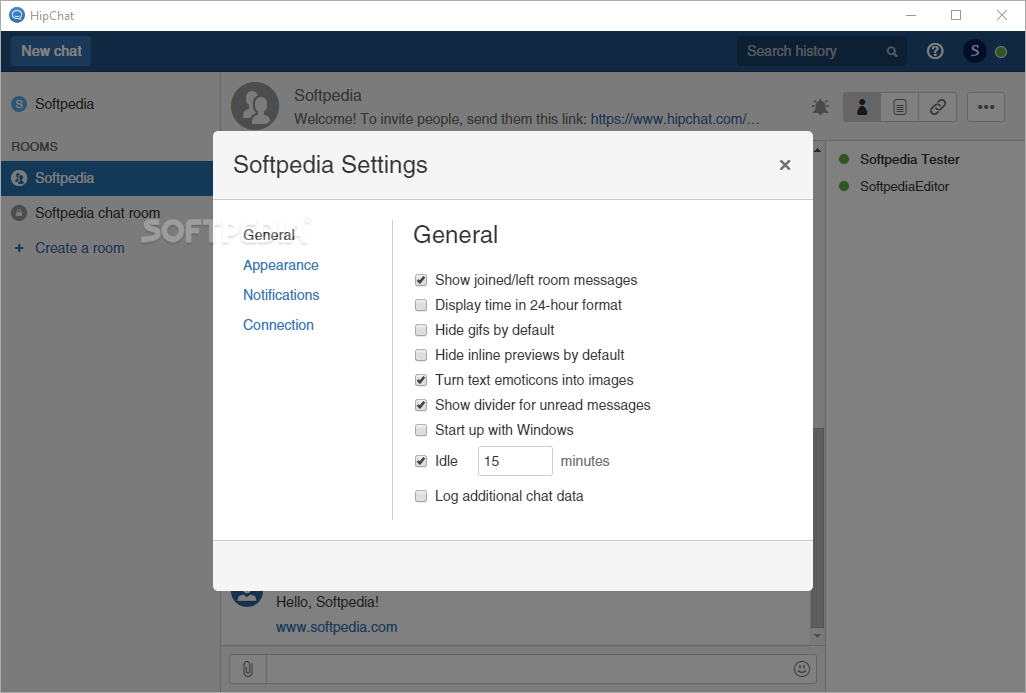Uncheck the Idle checkbox

(421, 461)
